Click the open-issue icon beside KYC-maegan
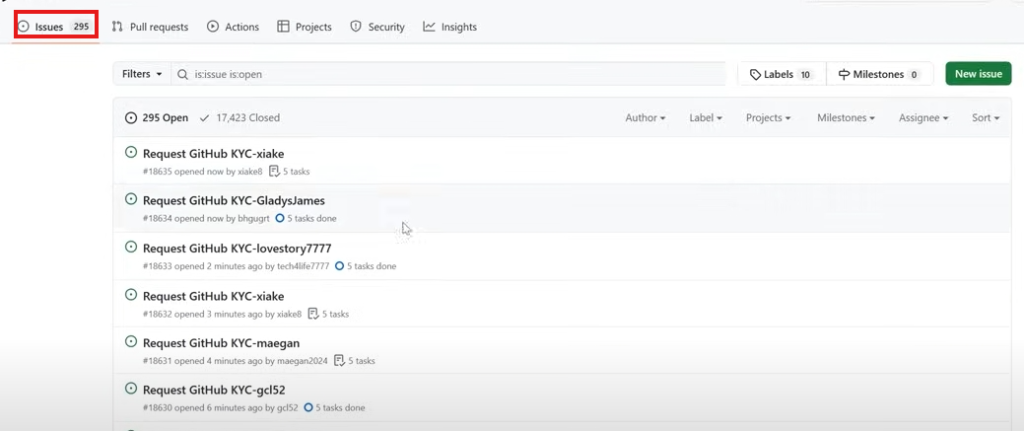The image size is (1024, 431). click(x=131, y=341)
